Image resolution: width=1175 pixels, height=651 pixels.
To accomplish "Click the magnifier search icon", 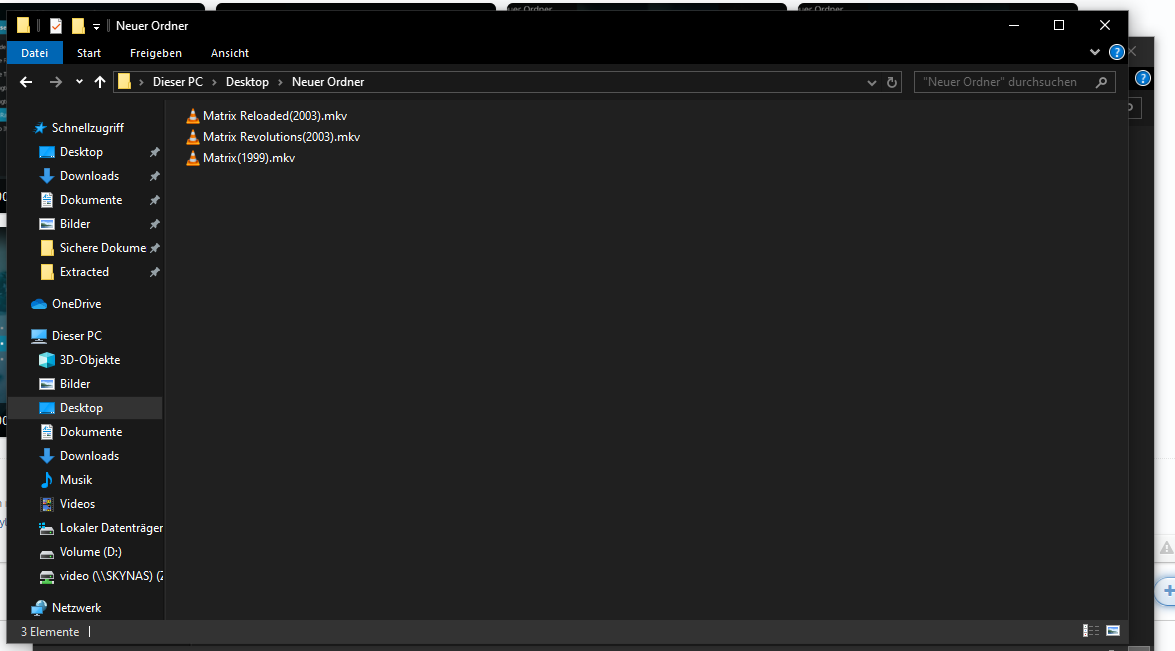I will click(x=1101, y=82).
